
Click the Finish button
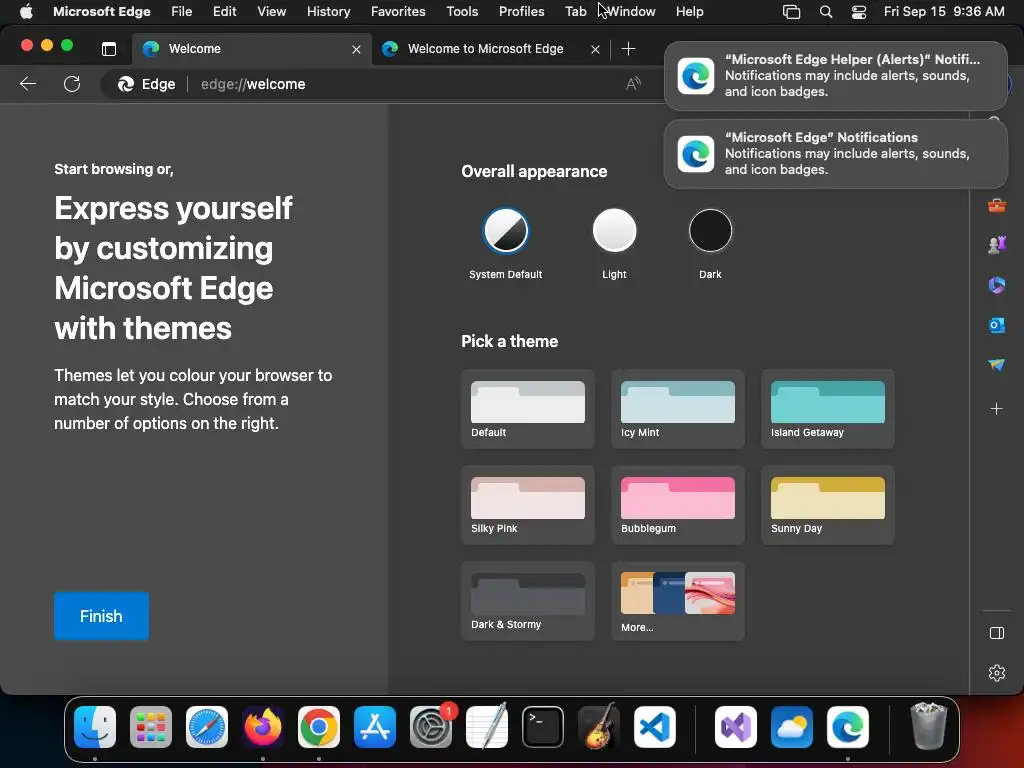(101, 616)
